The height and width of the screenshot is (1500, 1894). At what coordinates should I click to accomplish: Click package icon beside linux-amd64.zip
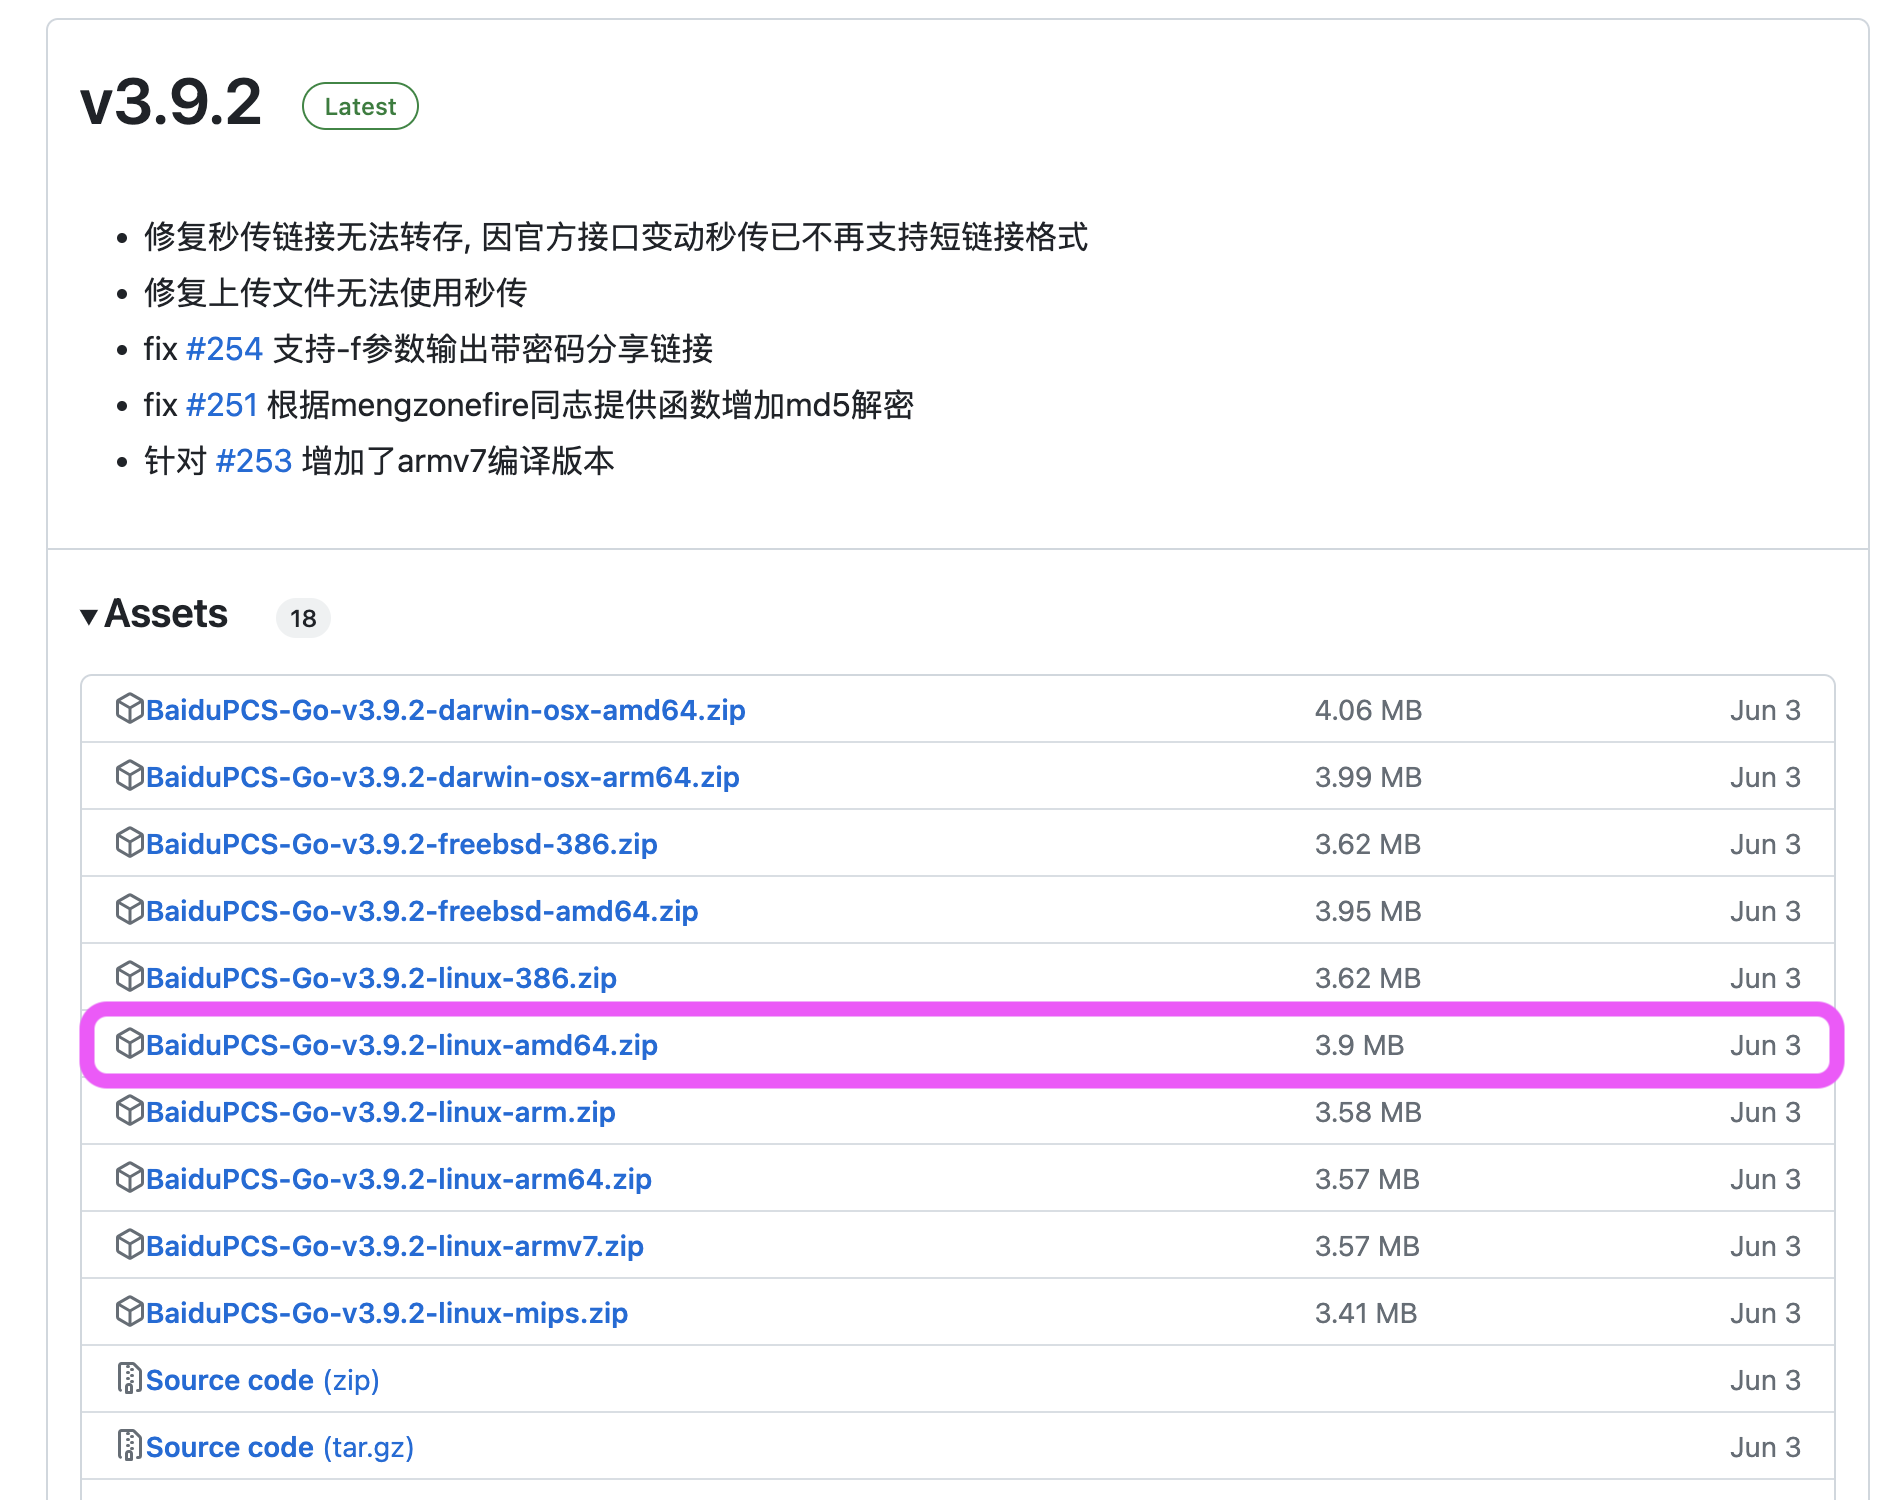[x=130, y=1043]
